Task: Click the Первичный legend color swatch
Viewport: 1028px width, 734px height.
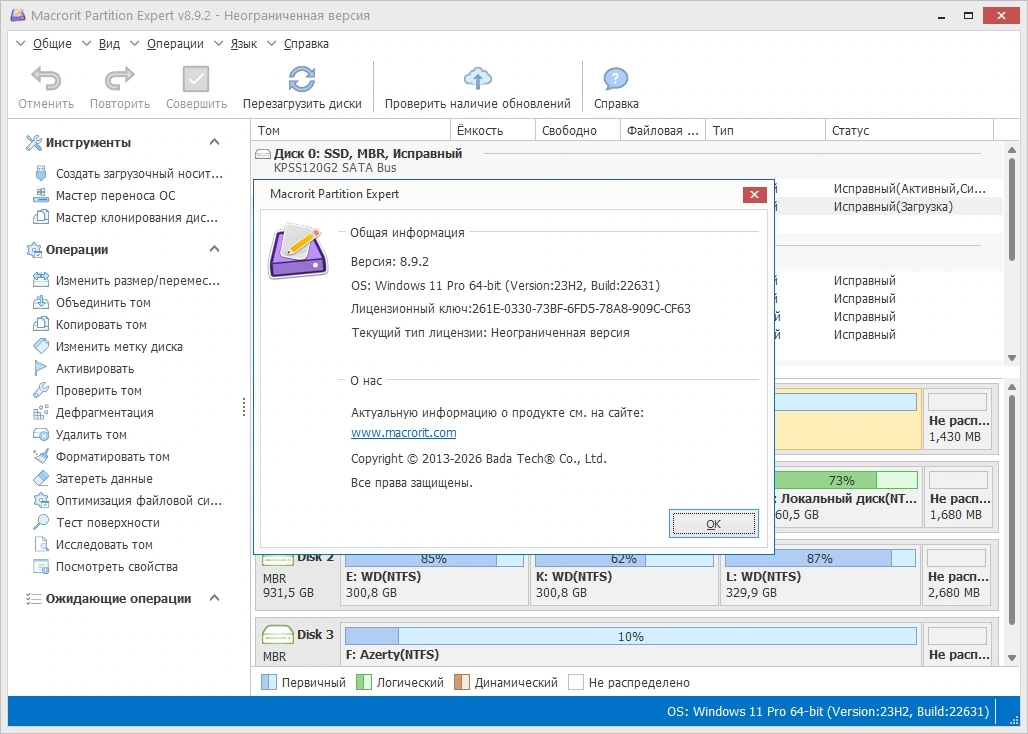Action: [x=269, y=682]
